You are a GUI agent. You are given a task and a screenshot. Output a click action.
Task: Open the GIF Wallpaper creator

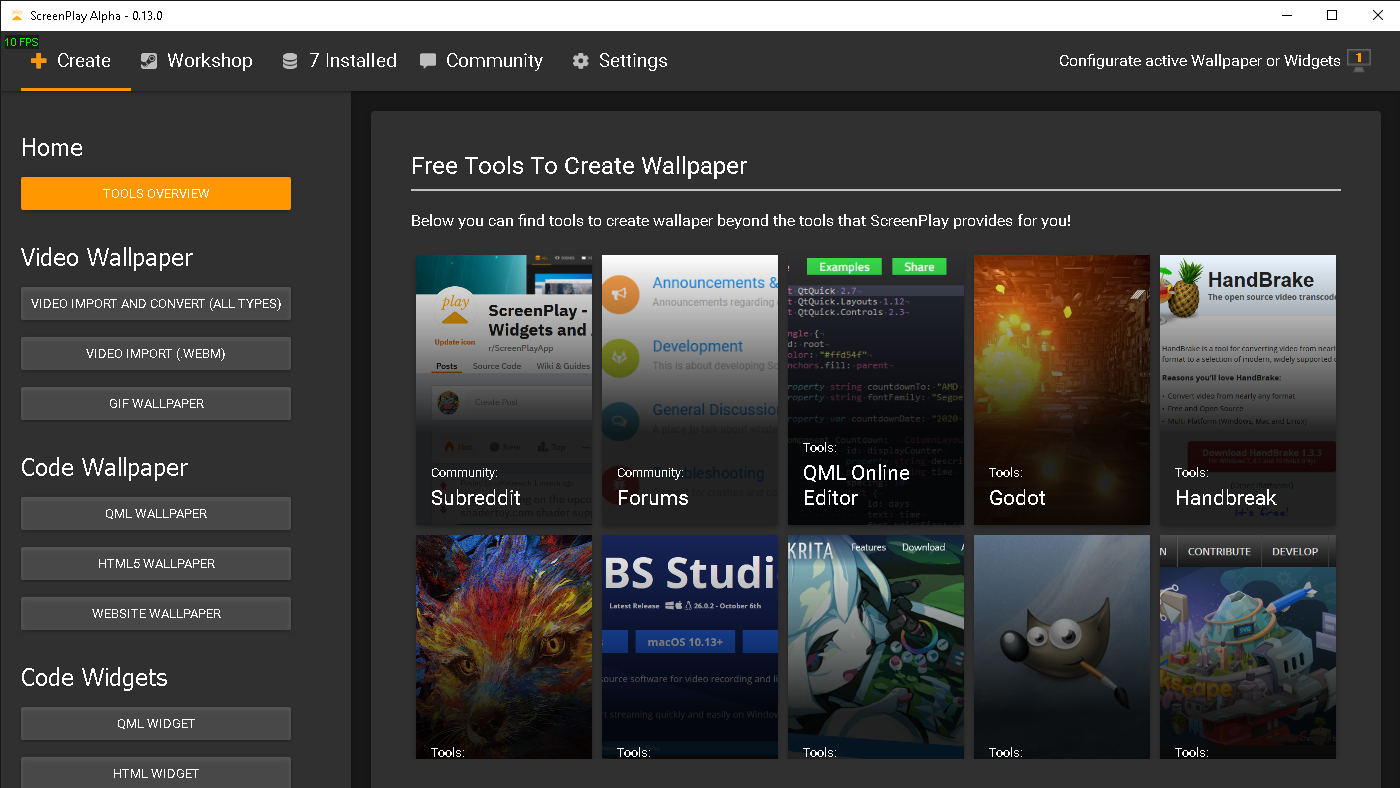click(156, 404)
